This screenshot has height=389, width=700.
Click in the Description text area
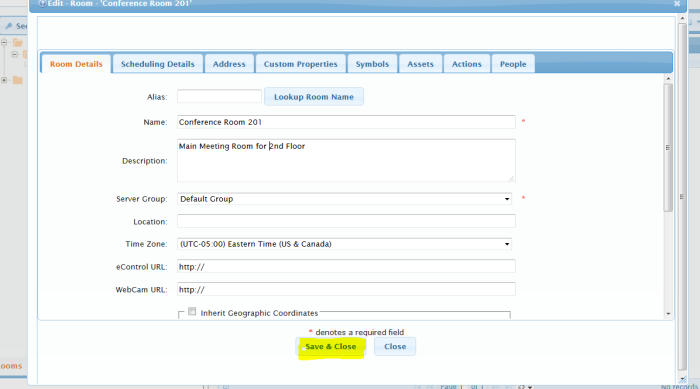pyautogui.click(x=346, y=160)
